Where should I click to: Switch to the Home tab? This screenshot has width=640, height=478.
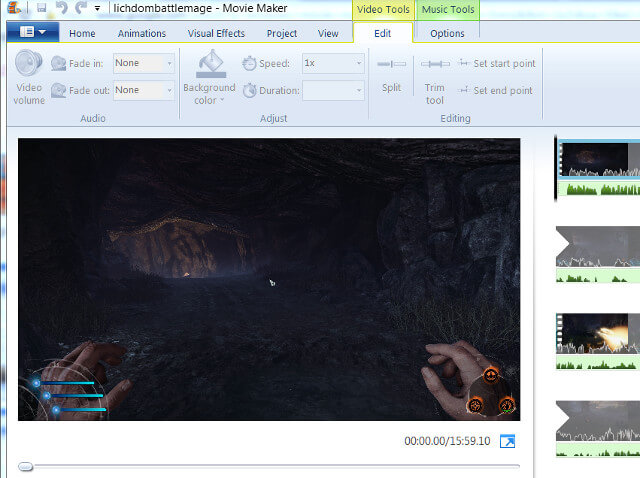(x=82, y=33)
